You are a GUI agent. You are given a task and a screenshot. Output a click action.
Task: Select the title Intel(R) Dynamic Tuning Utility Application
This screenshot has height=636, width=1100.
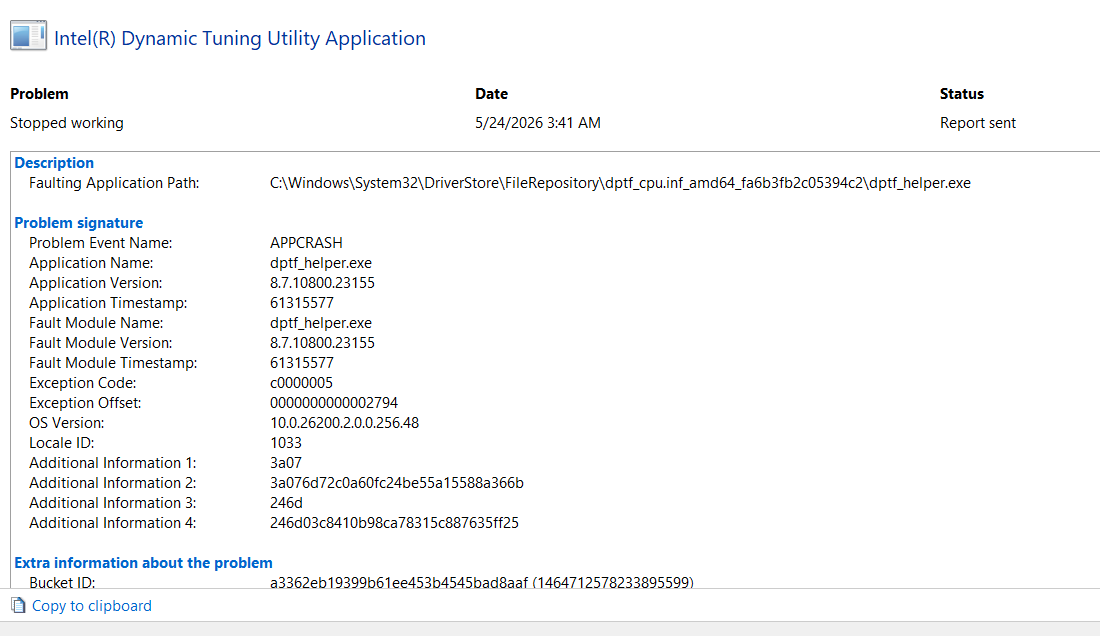tap(240, 38)
